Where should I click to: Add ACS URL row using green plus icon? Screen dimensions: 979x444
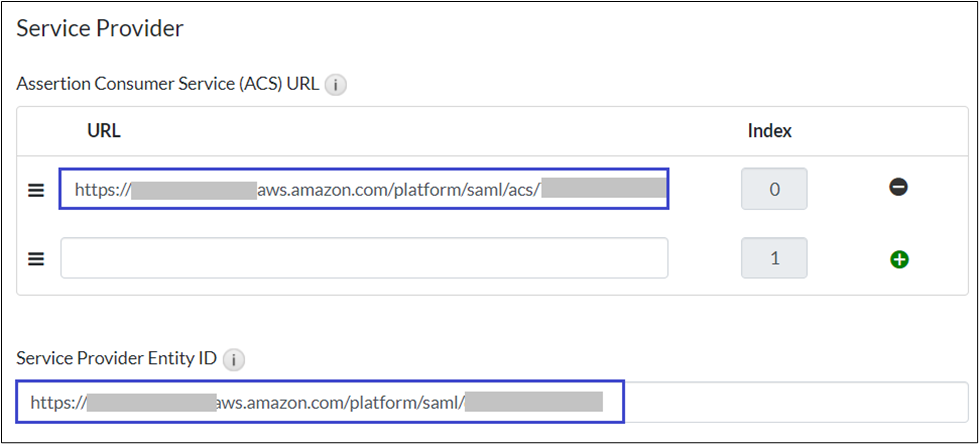[x=898, y=259]
